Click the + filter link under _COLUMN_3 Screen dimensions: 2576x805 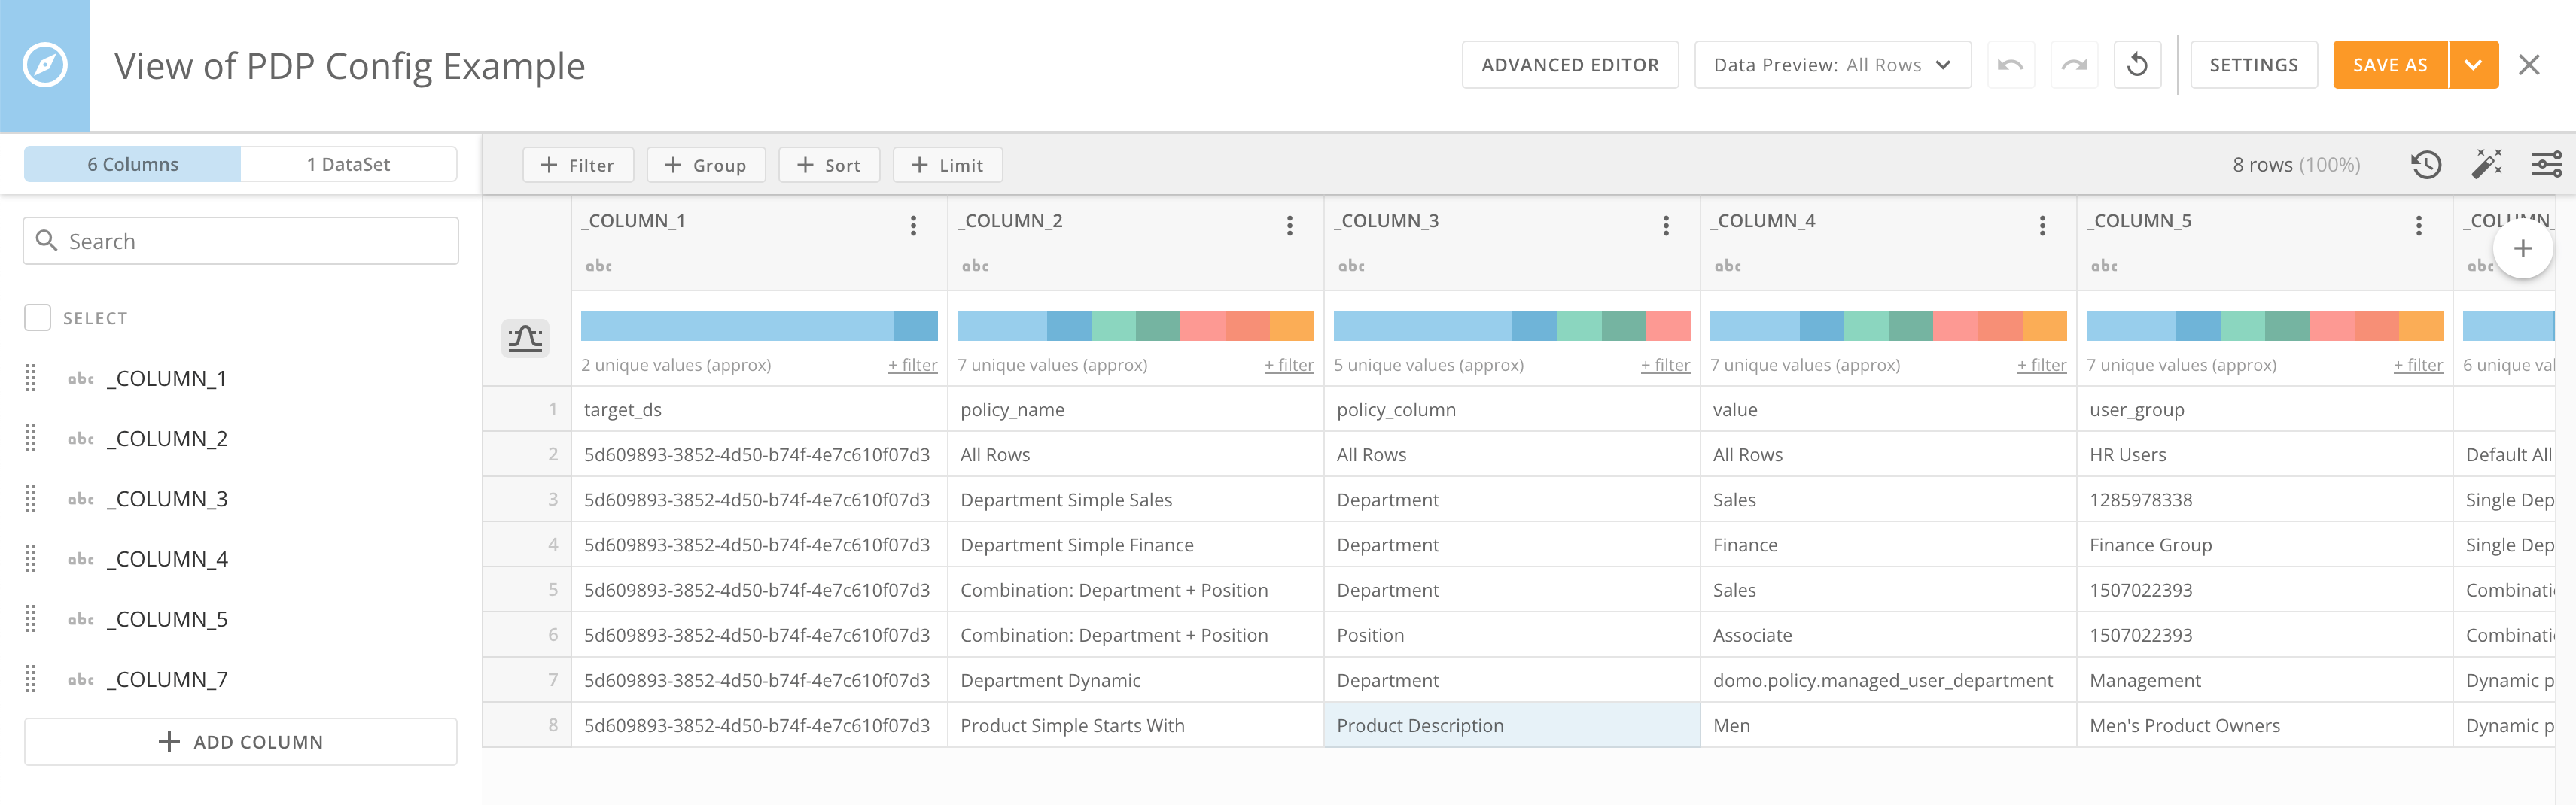(x=1665, y=366)
